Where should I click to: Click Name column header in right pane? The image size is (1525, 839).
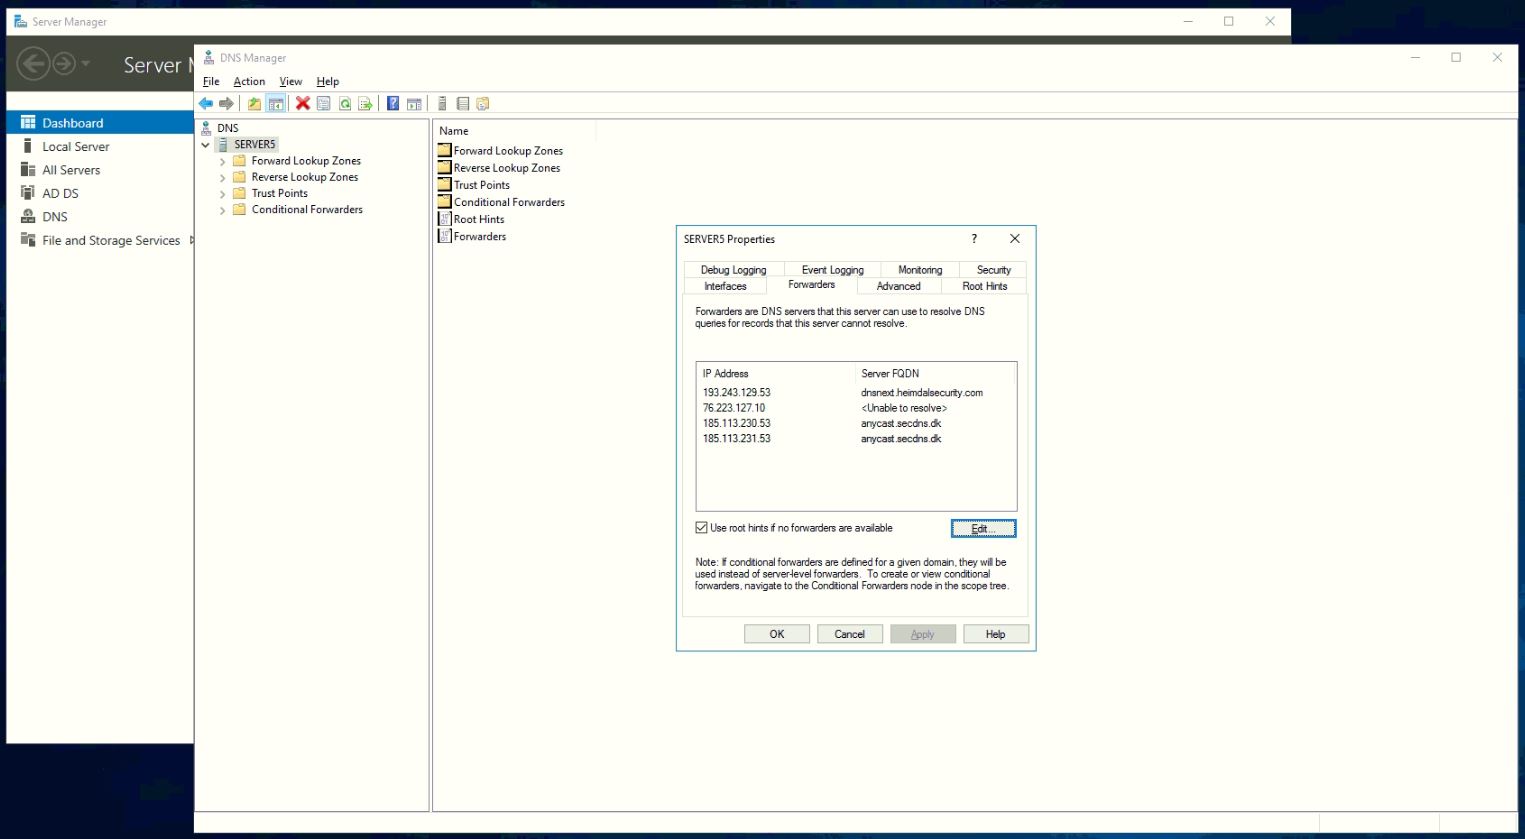click(x=515, y=131)
